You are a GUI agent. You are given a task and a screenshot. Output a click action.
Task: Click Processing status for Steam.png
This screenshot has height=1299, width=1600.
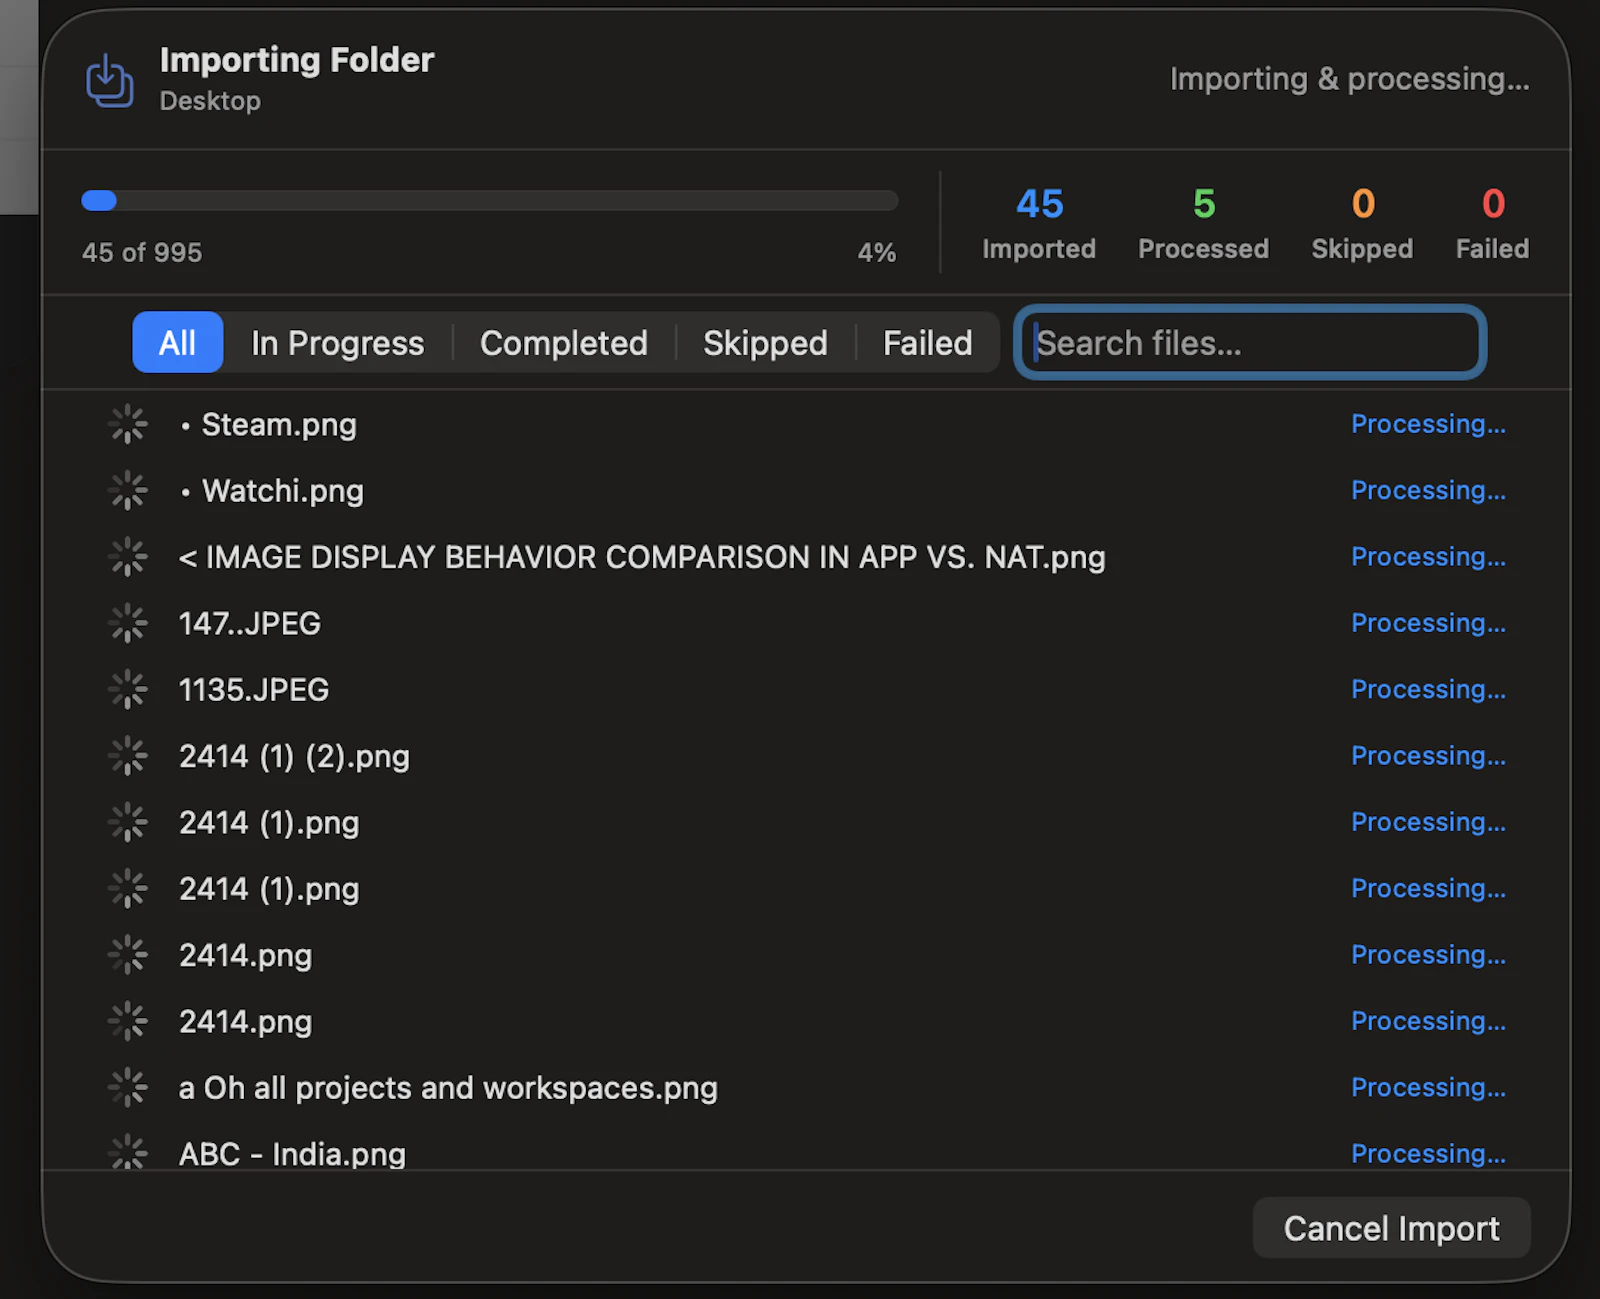1428,424
